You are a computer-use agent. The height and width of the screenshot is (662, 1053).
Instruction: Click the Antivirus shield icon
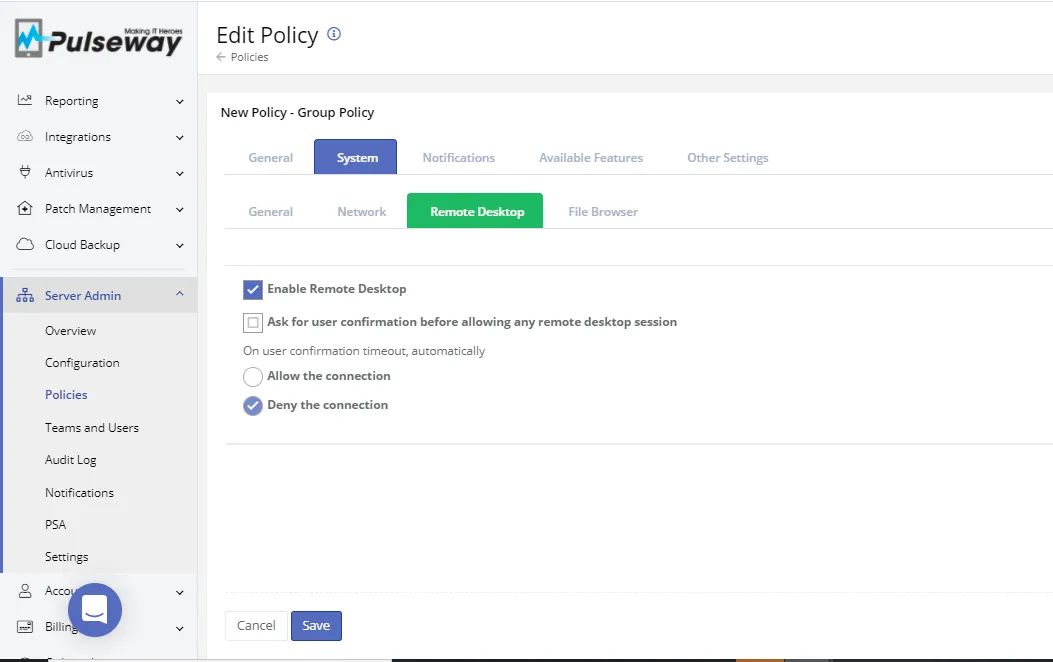[25, 173]
